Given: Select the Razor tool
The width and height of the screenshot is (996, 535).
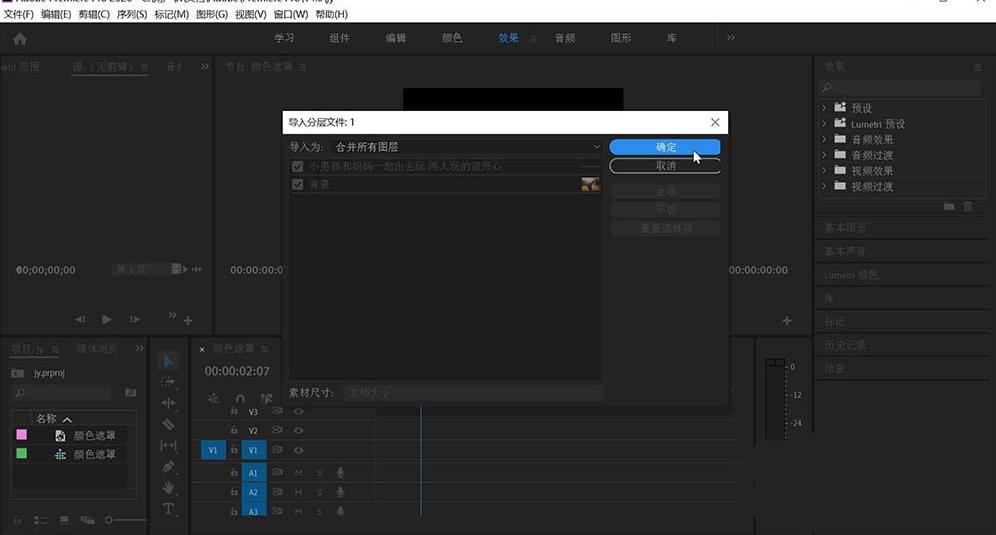Looking at the screenshot, I should tap(168, 424).
